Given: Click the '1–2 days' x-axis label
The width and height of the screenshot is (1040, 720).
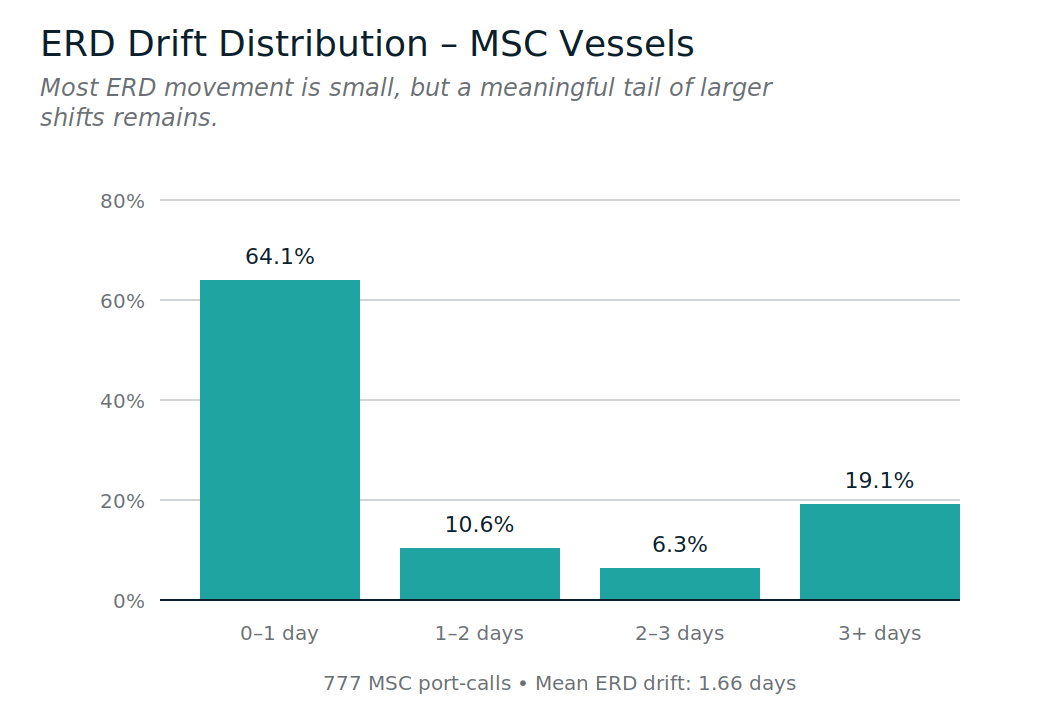Looking at the screenshot, I should click(480, 634).
